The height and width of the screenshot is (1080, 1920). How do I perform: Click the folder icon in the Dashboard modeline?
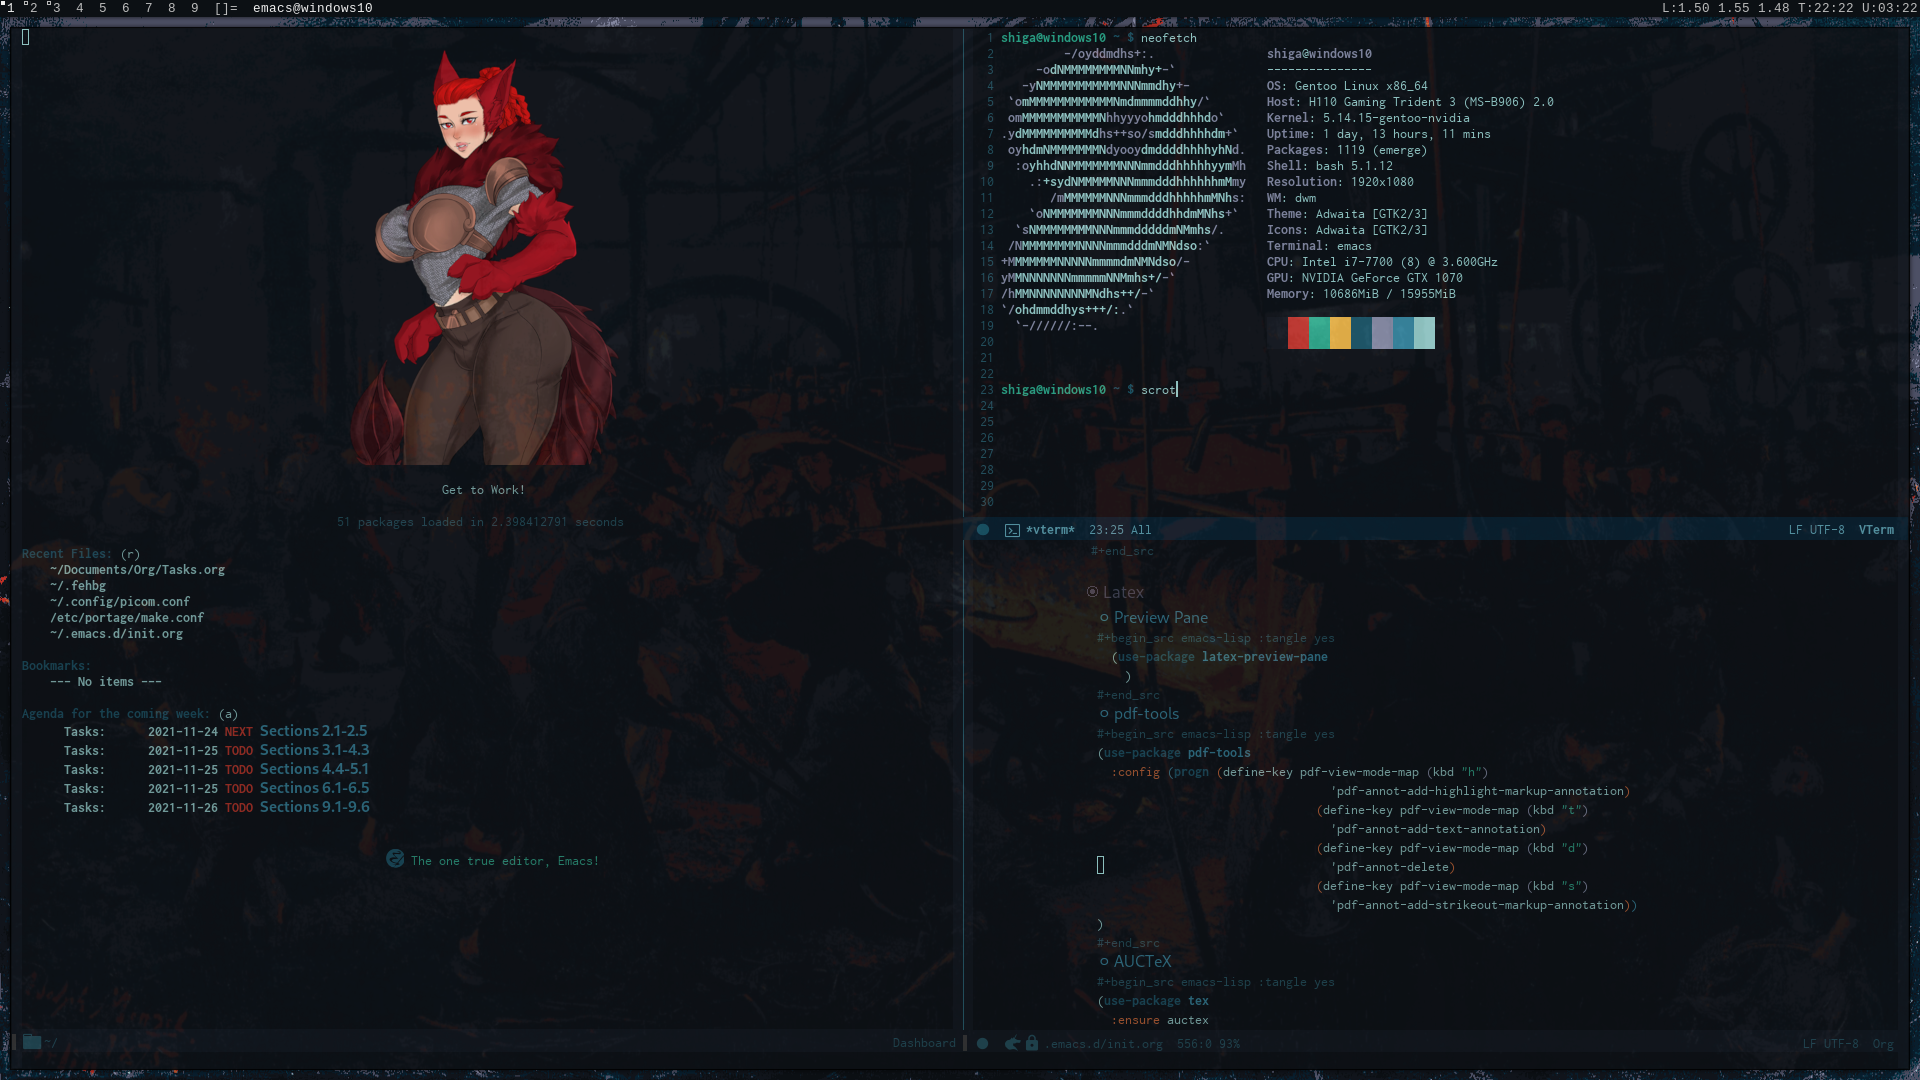pyautogui.click(x=32, y=1042)
